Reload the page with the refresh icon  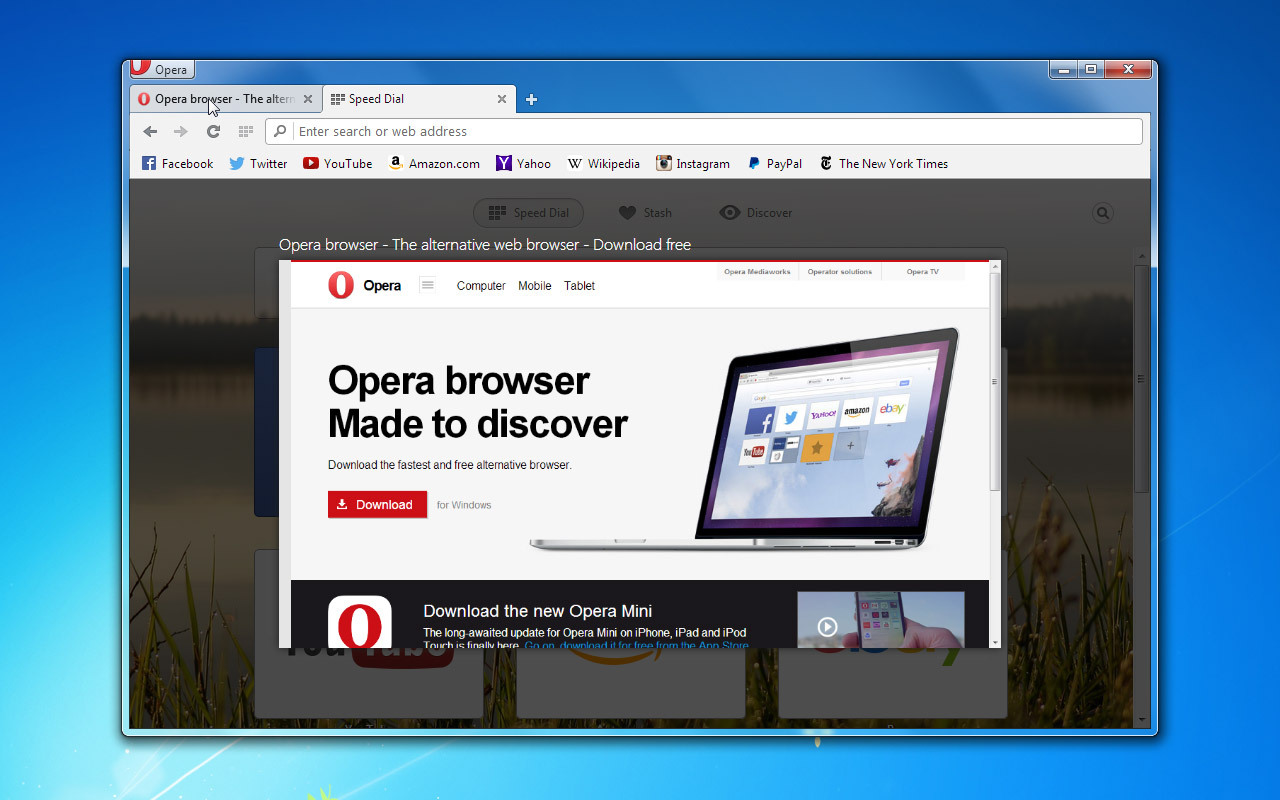pos(213,132)
